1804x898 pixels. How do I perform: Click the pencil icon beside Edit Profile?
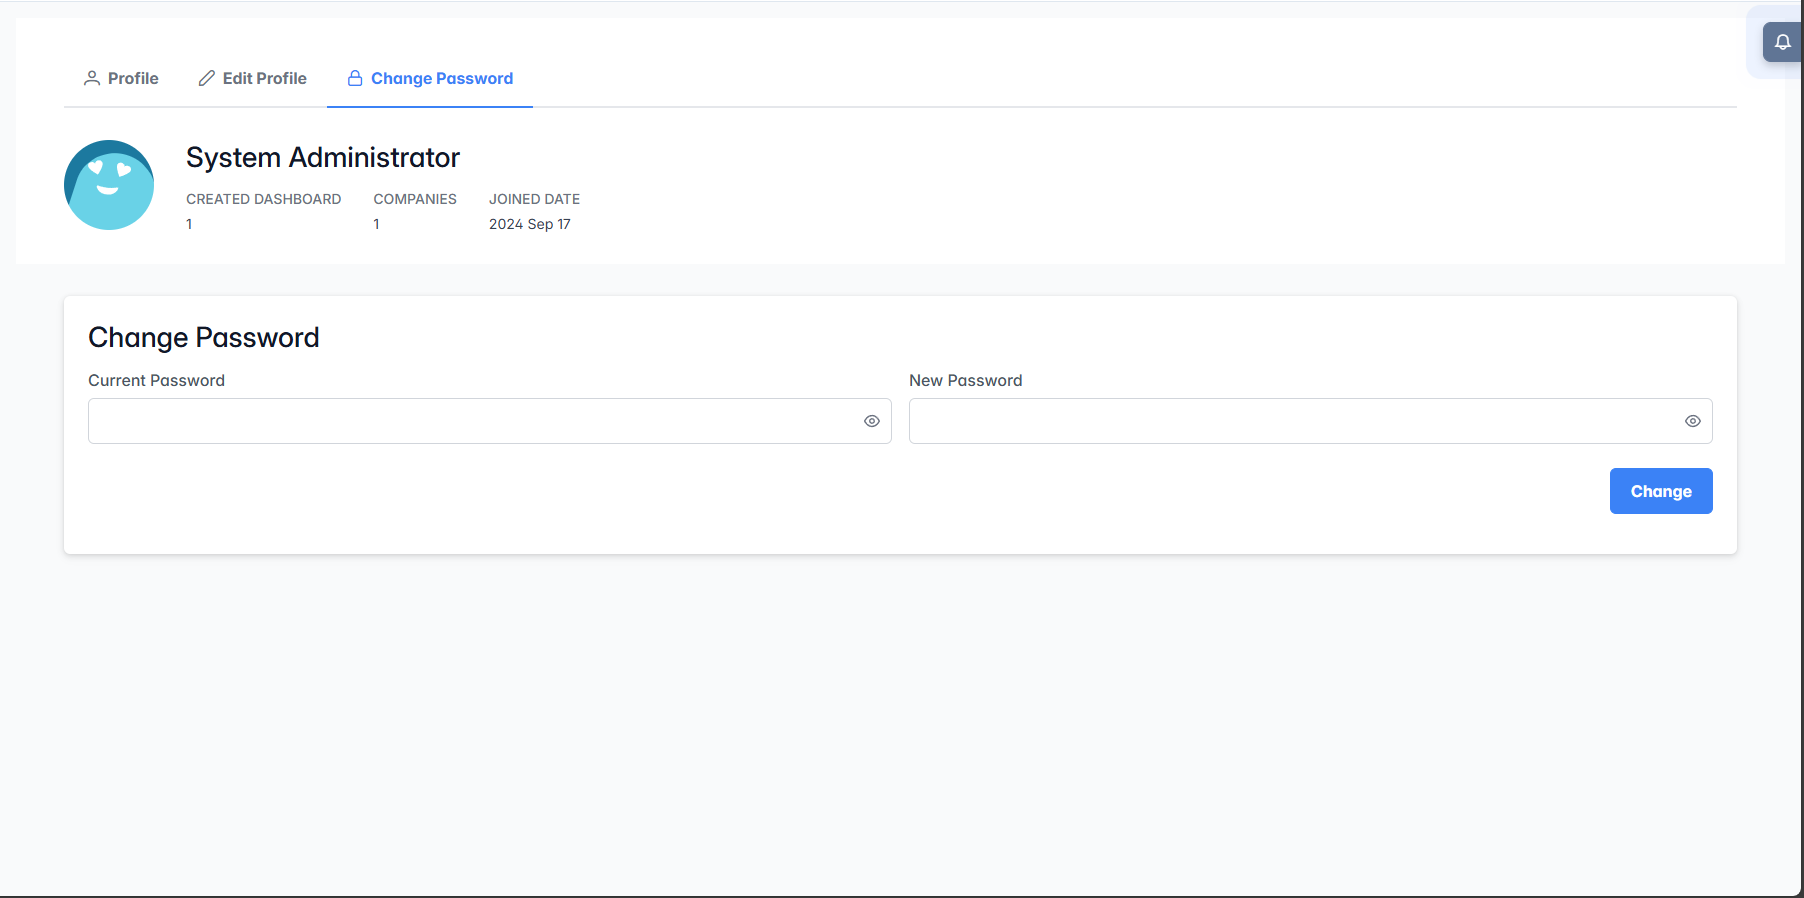point(207,78)
